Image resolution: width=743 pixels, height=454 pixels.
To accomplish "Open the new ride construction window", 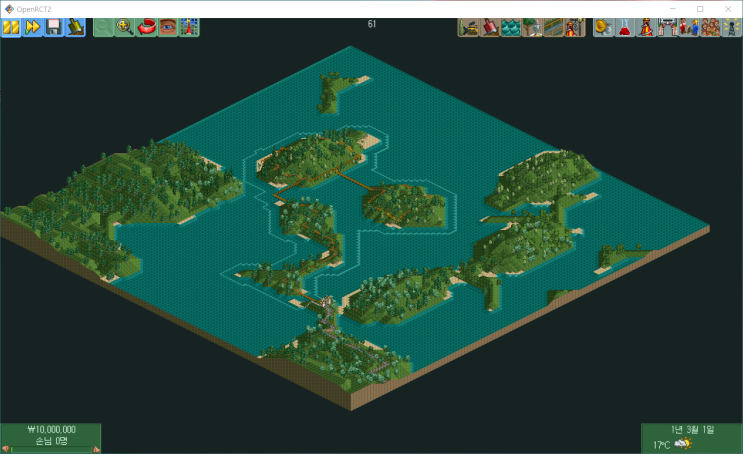I will coord(575,27).
